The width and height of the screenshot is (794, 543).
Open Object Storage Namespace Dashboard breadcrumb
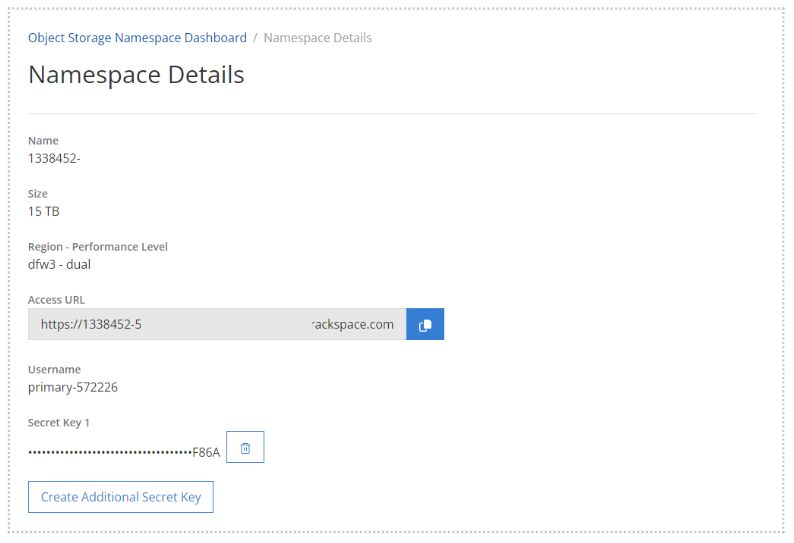(137, 38)
